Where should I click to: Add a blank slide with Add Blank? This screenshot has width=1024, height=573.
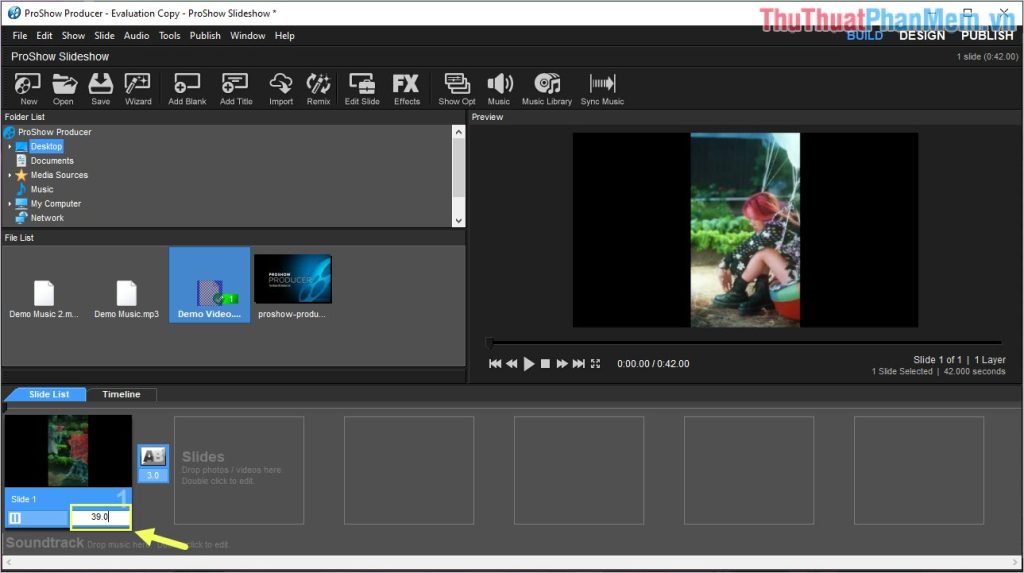click(x=187, y=88)
